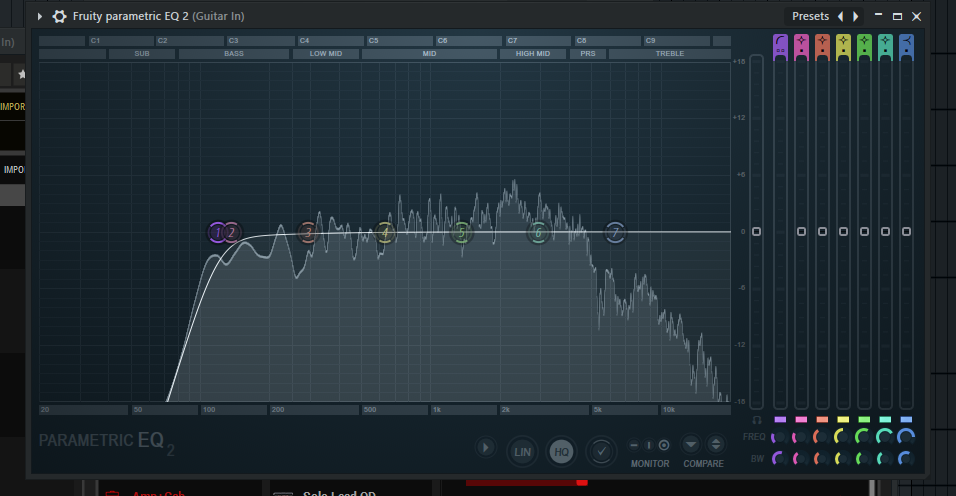Expand the plugin options menu arrow
The height and width of the screenshot is (496, 956).
pos(39,16)
